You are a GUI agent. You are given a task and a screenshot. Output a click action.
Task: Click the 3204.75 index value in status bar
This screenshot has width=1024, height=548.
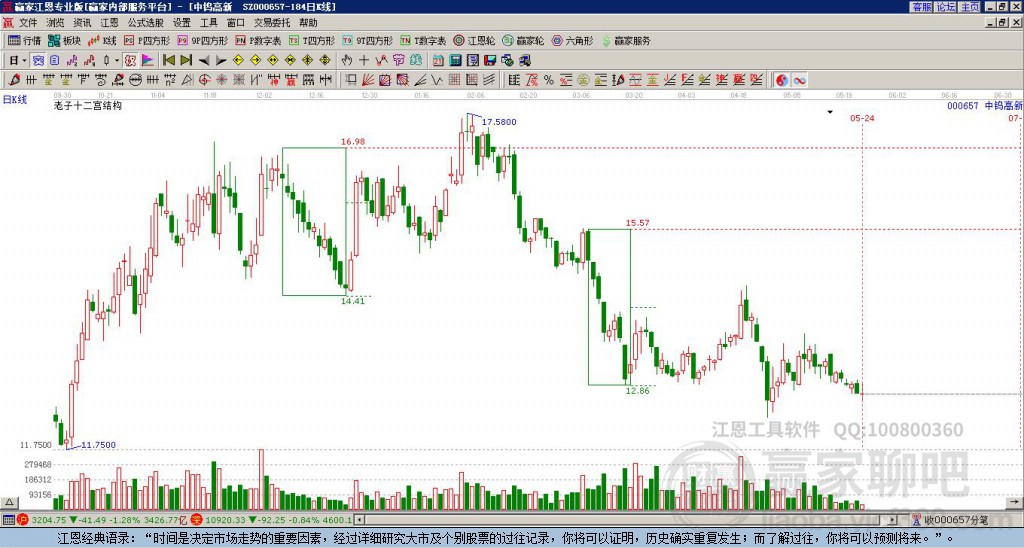[x=49, y=520]
